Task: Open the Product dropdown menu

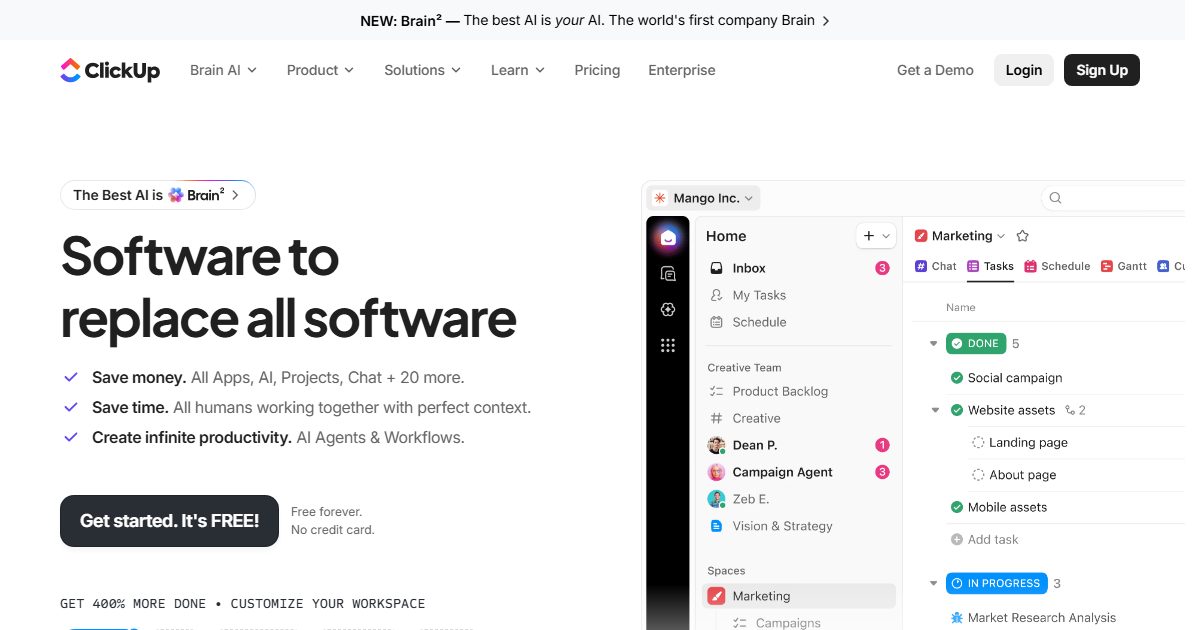Action: [320, 70]
